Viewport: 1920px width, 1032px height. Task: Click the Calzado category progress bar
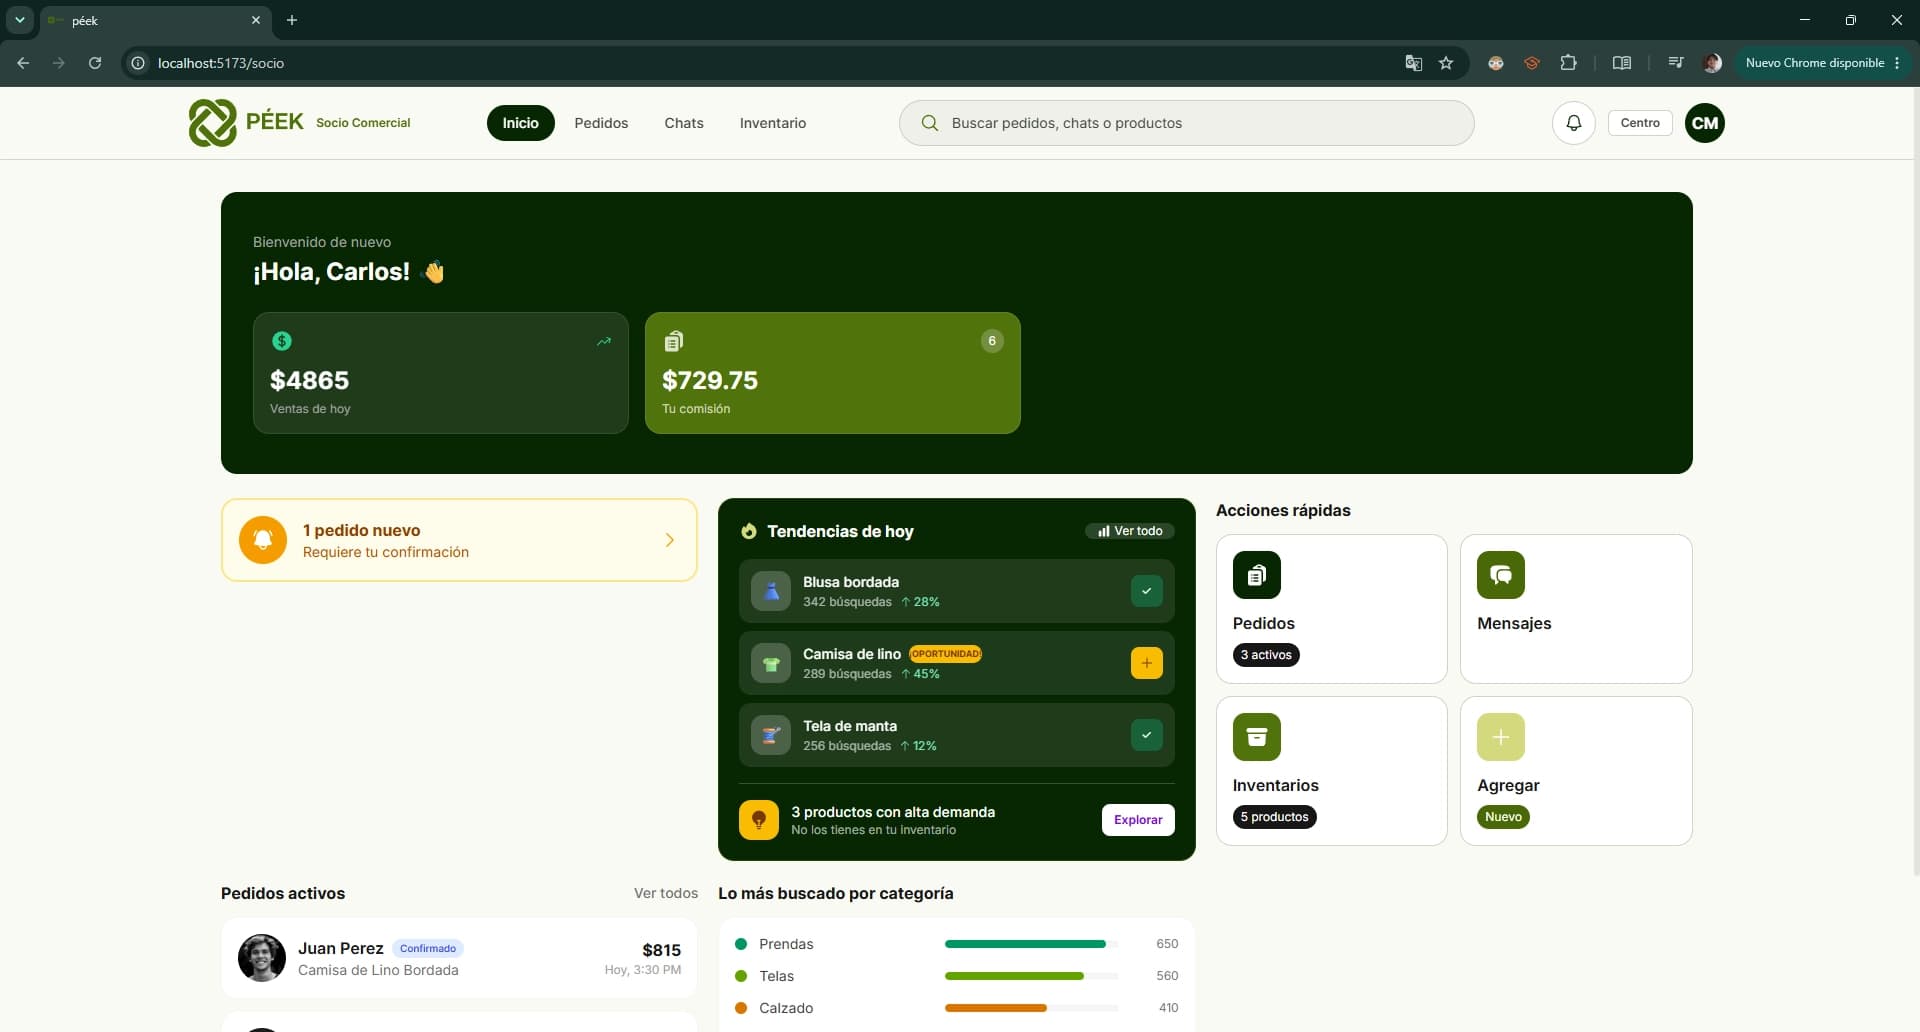click(1031, 1008)
